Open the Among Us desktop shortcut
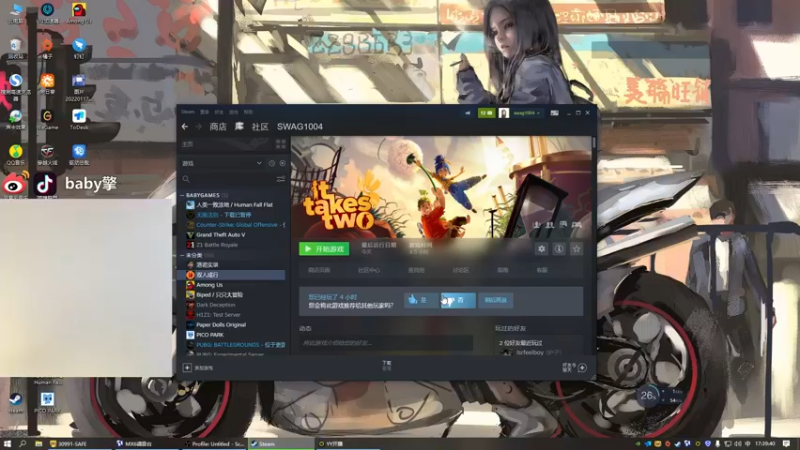Image resolution: width=800 pixels, height=450 pixels. point(79,14)
